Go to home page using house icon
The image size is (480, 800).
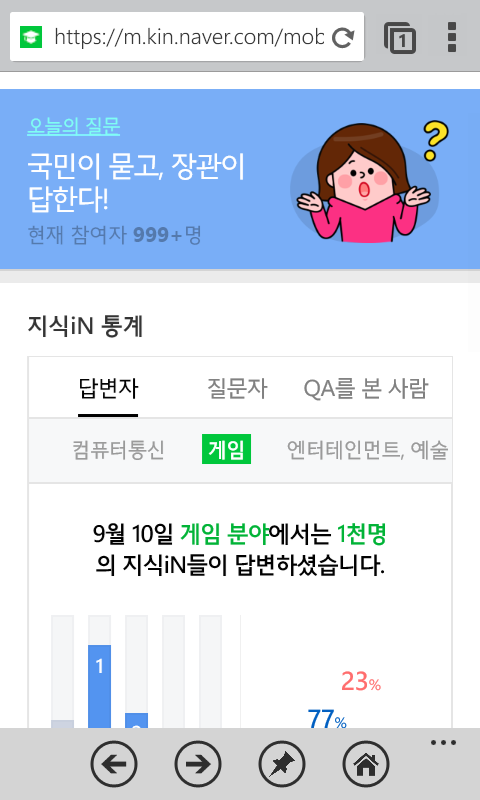(366, 764)
